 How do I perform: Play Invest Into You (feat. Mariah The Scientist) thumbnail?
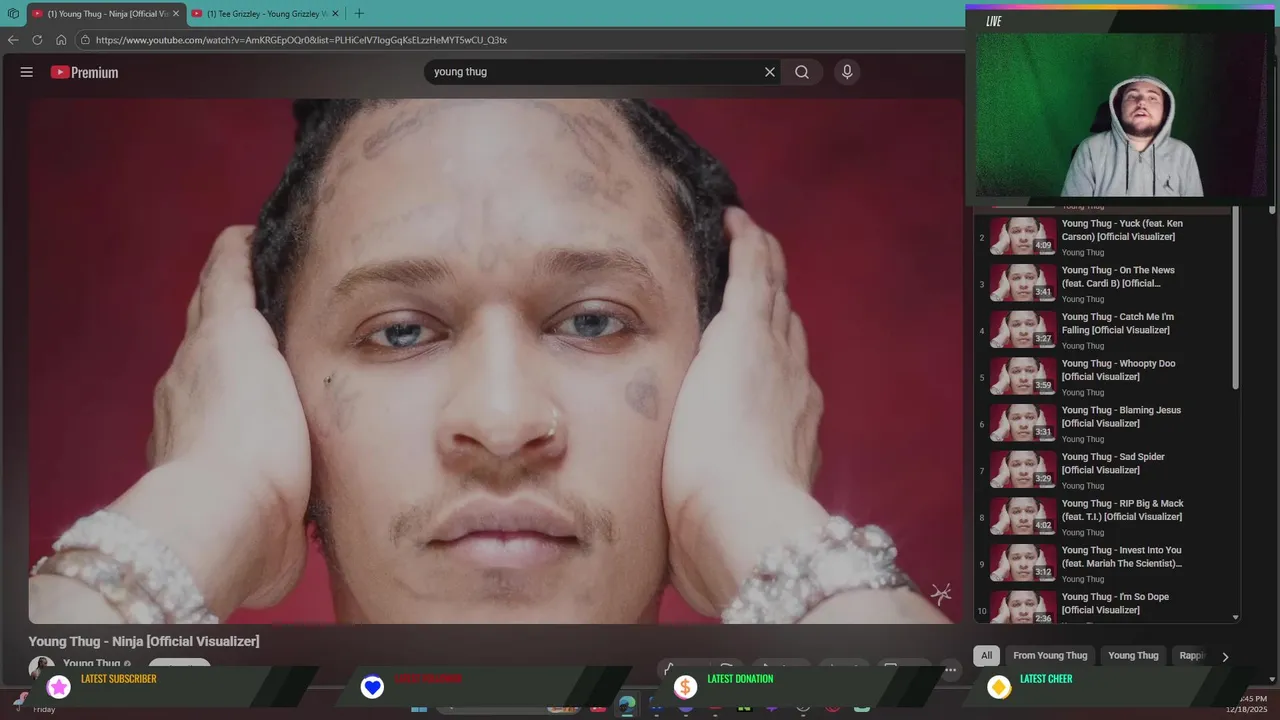click(1023, 564)
